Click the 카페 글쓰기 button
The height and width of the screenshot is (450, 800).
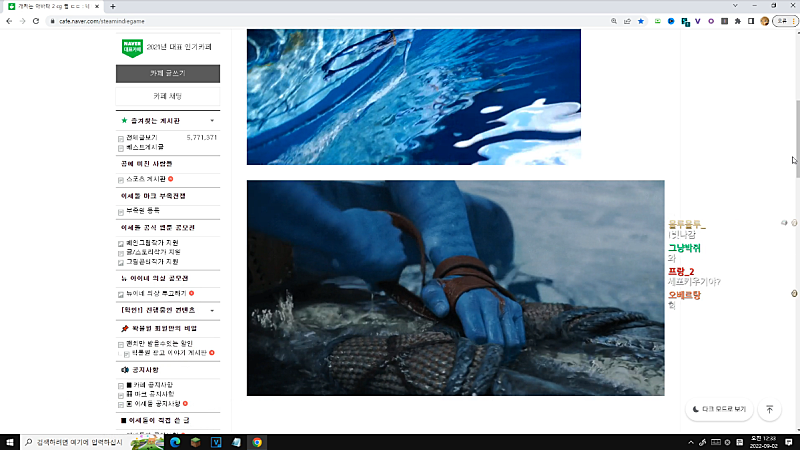coord(168,73)
